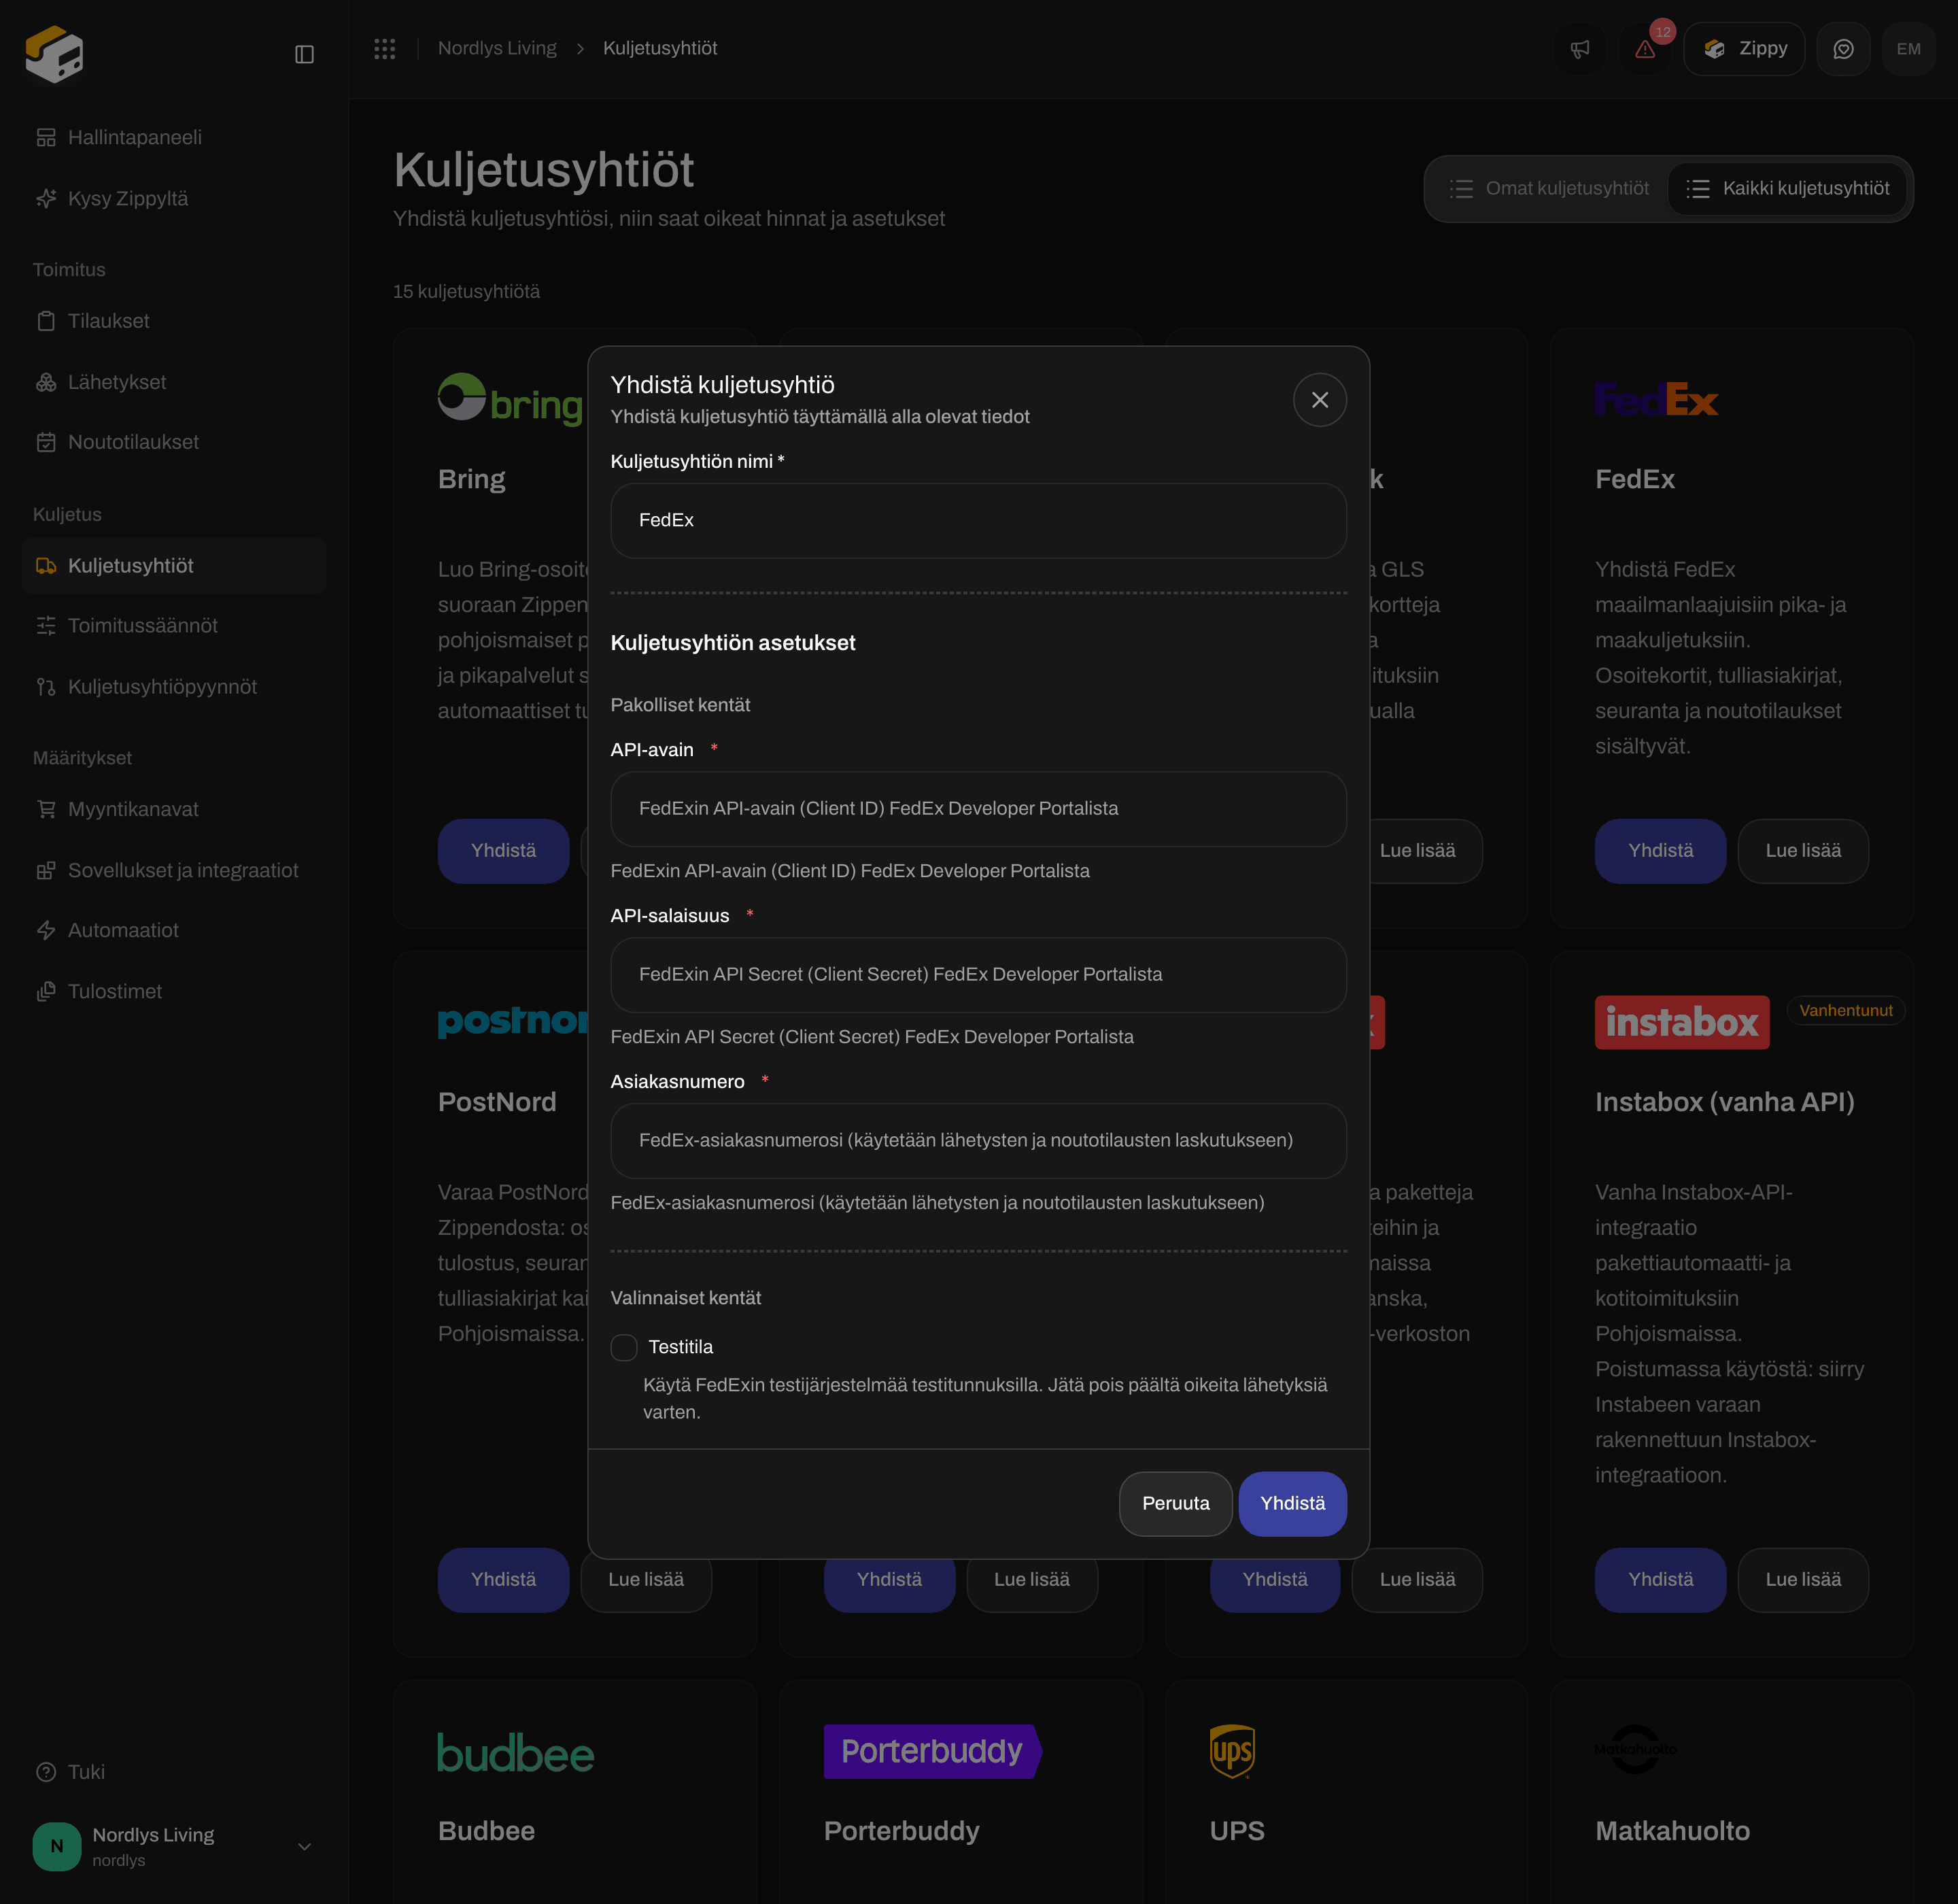Open Kuljetusyhtiöpyynnöt in sidebar

(x=174, y=687)
